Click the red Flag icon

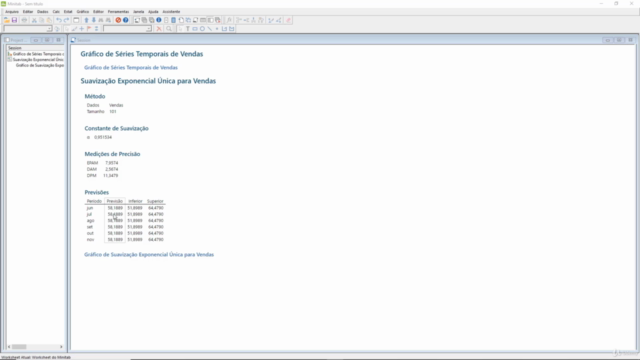click(x=89, y=29)
